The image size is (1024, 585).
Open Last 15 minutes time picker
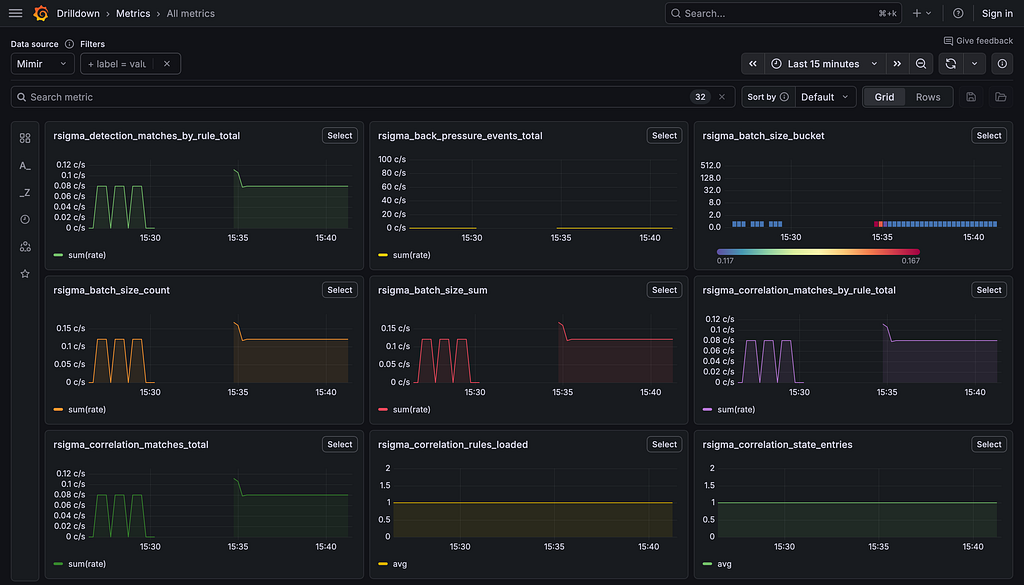click(x=824, y=64)
